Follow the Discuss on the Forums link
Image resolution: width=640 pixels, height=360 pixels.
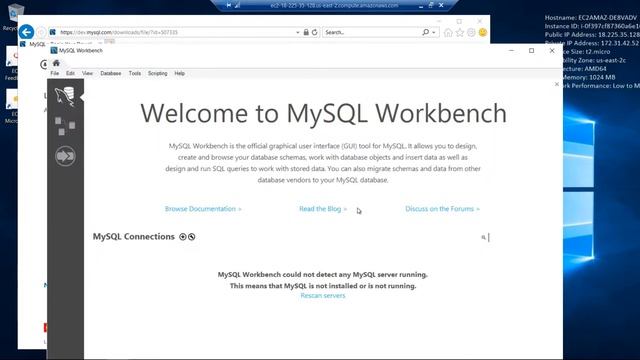point(442,209)
